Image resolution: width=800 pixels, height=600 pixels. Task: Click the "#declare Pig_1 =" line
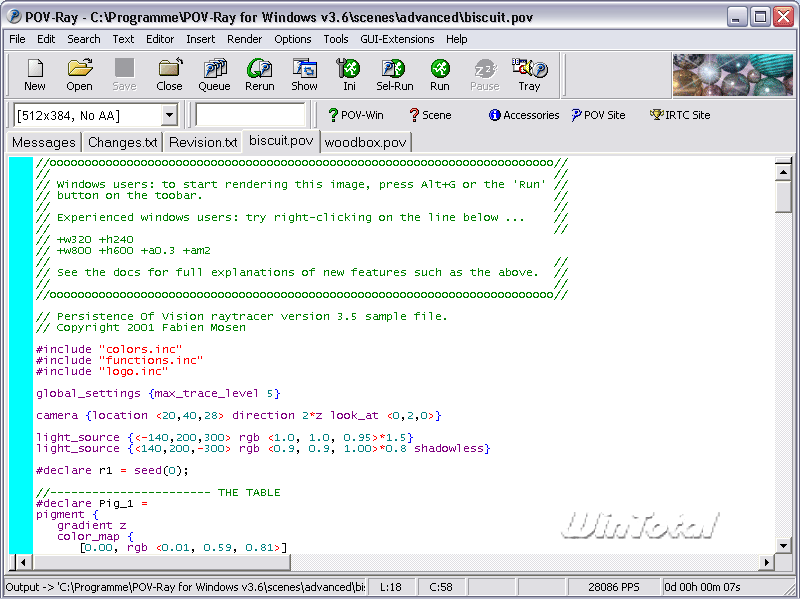point(92,504)
